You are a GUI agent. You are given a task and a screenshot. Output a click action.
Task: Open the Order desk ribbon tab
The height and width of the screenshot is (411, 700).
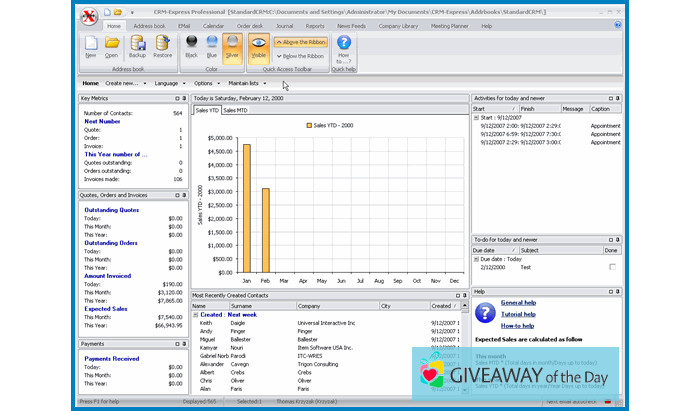click(x=252, y=25)
